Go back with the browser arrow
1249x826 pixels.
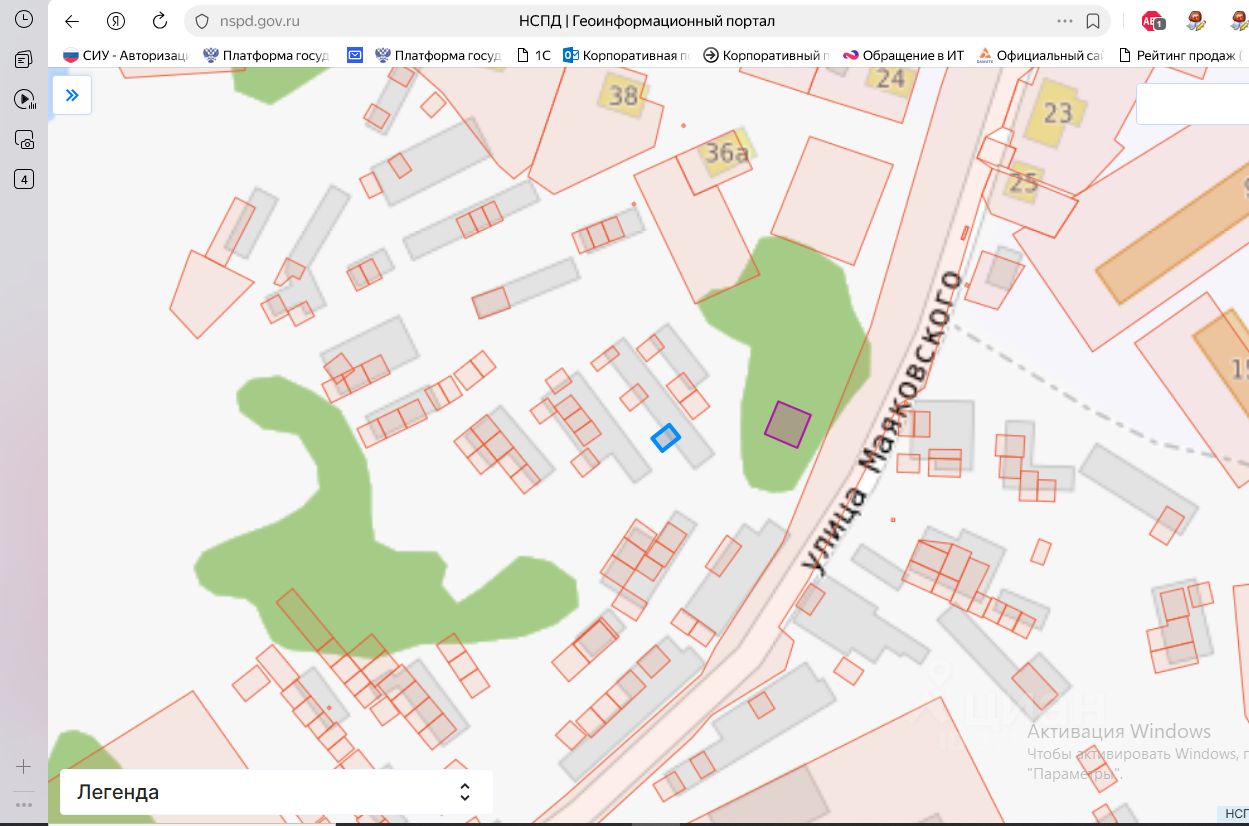point(72,21)
